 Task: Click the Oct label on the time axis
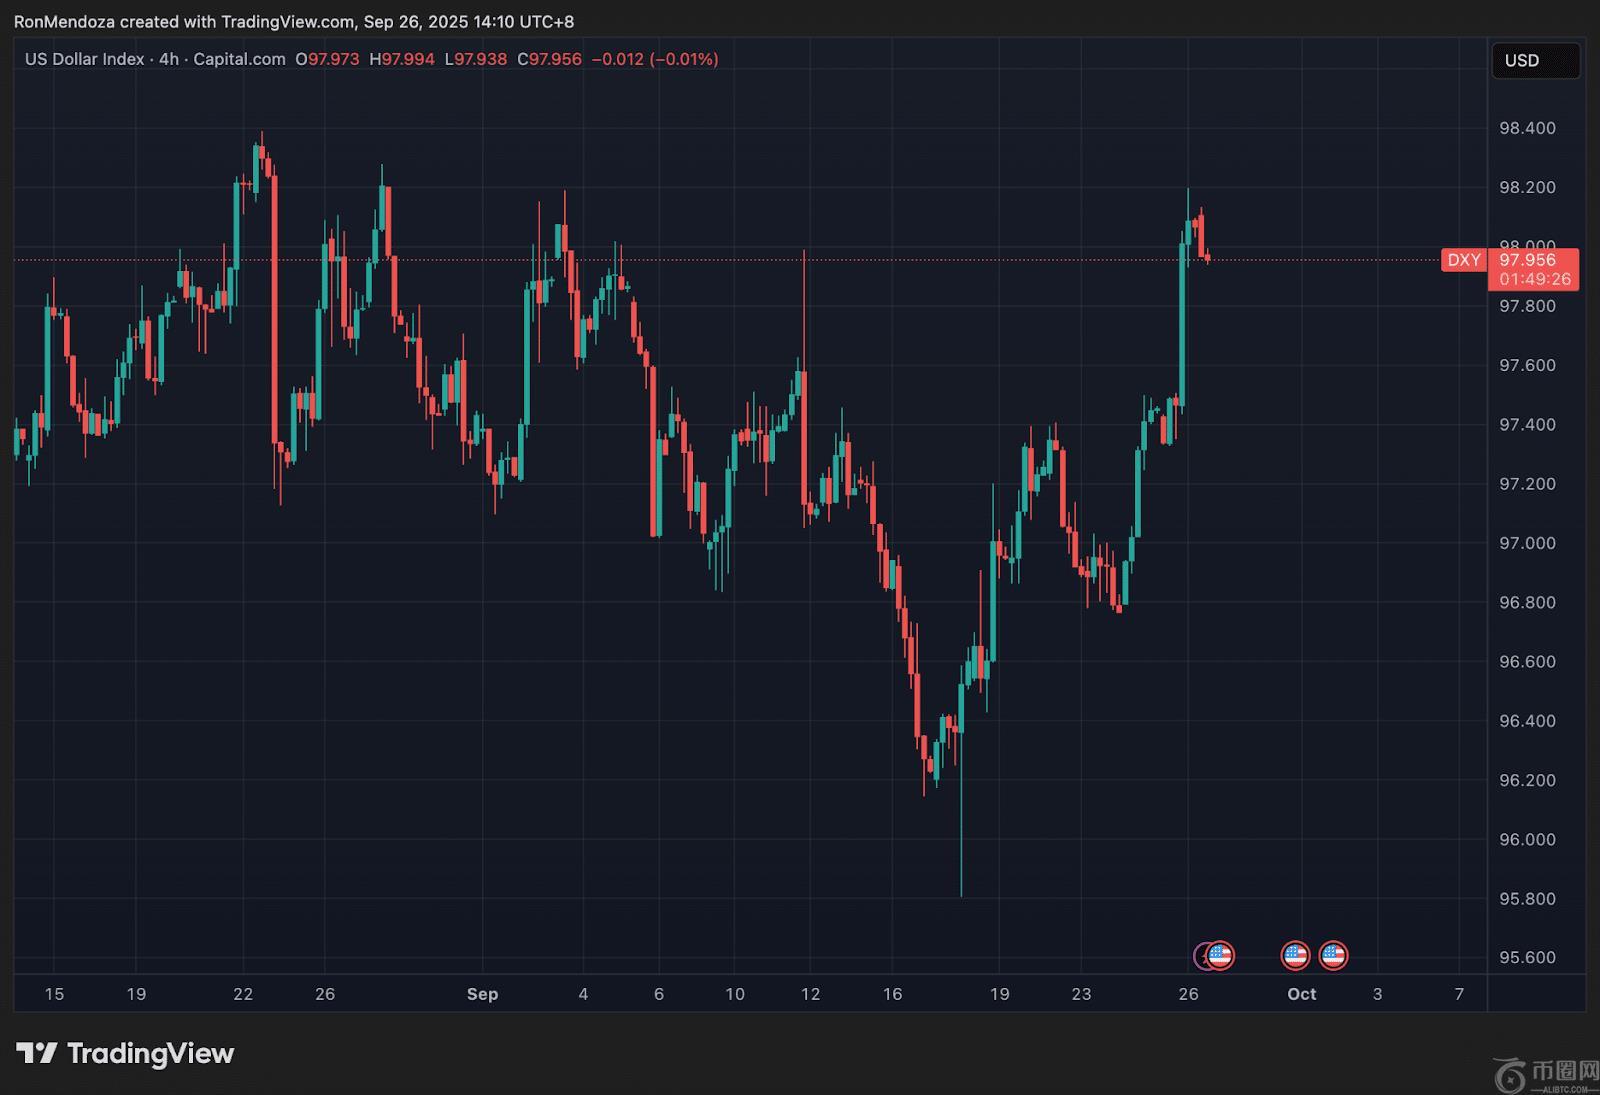coord(1301,994)
